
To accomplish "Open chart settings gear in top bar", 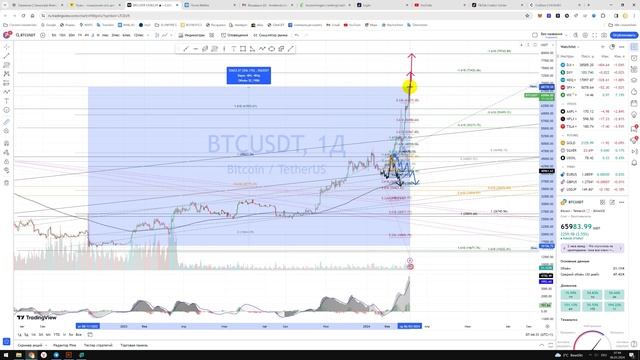I will click(585, 36).
